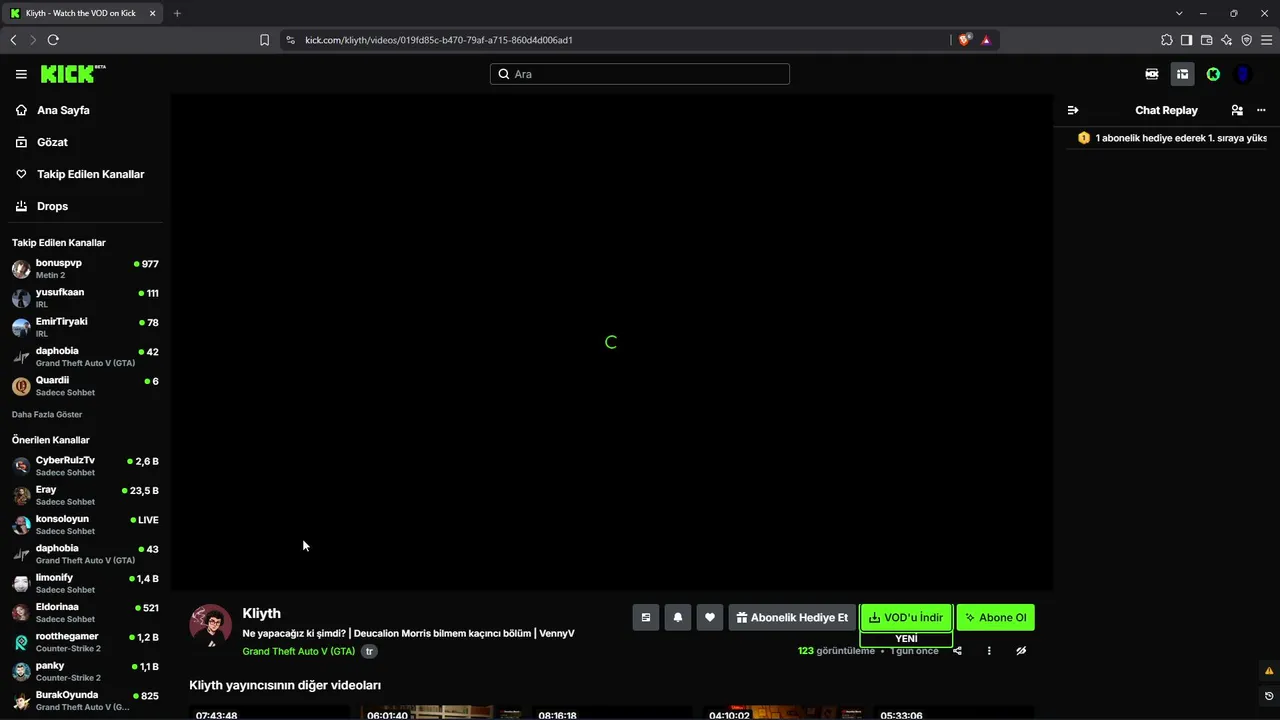The height and width of the screenshot is (720, 1280).
Task: Open Quardii channel in sidebar
Action: click(x=85, y=386)
